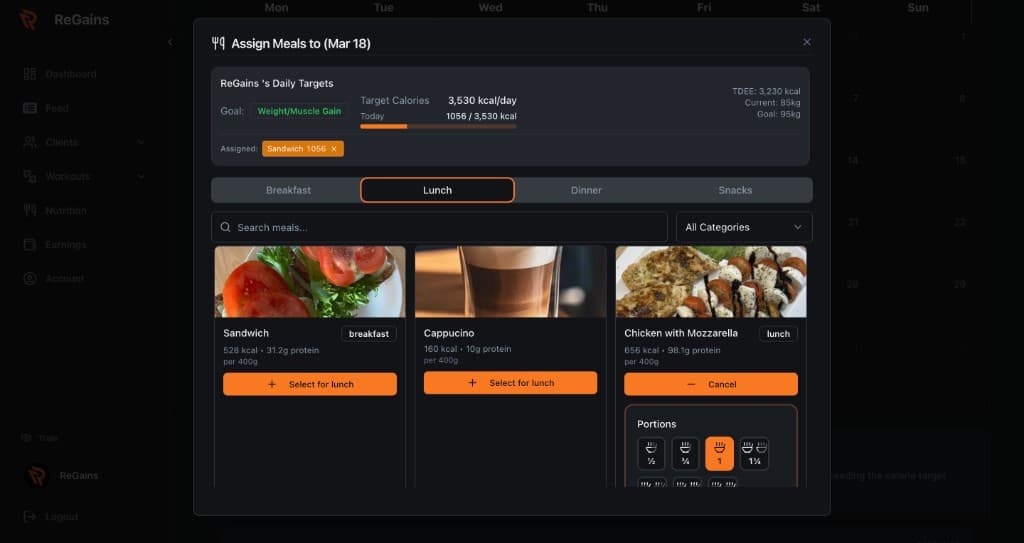Open Account via its sidebar icon

click(28, 279)
